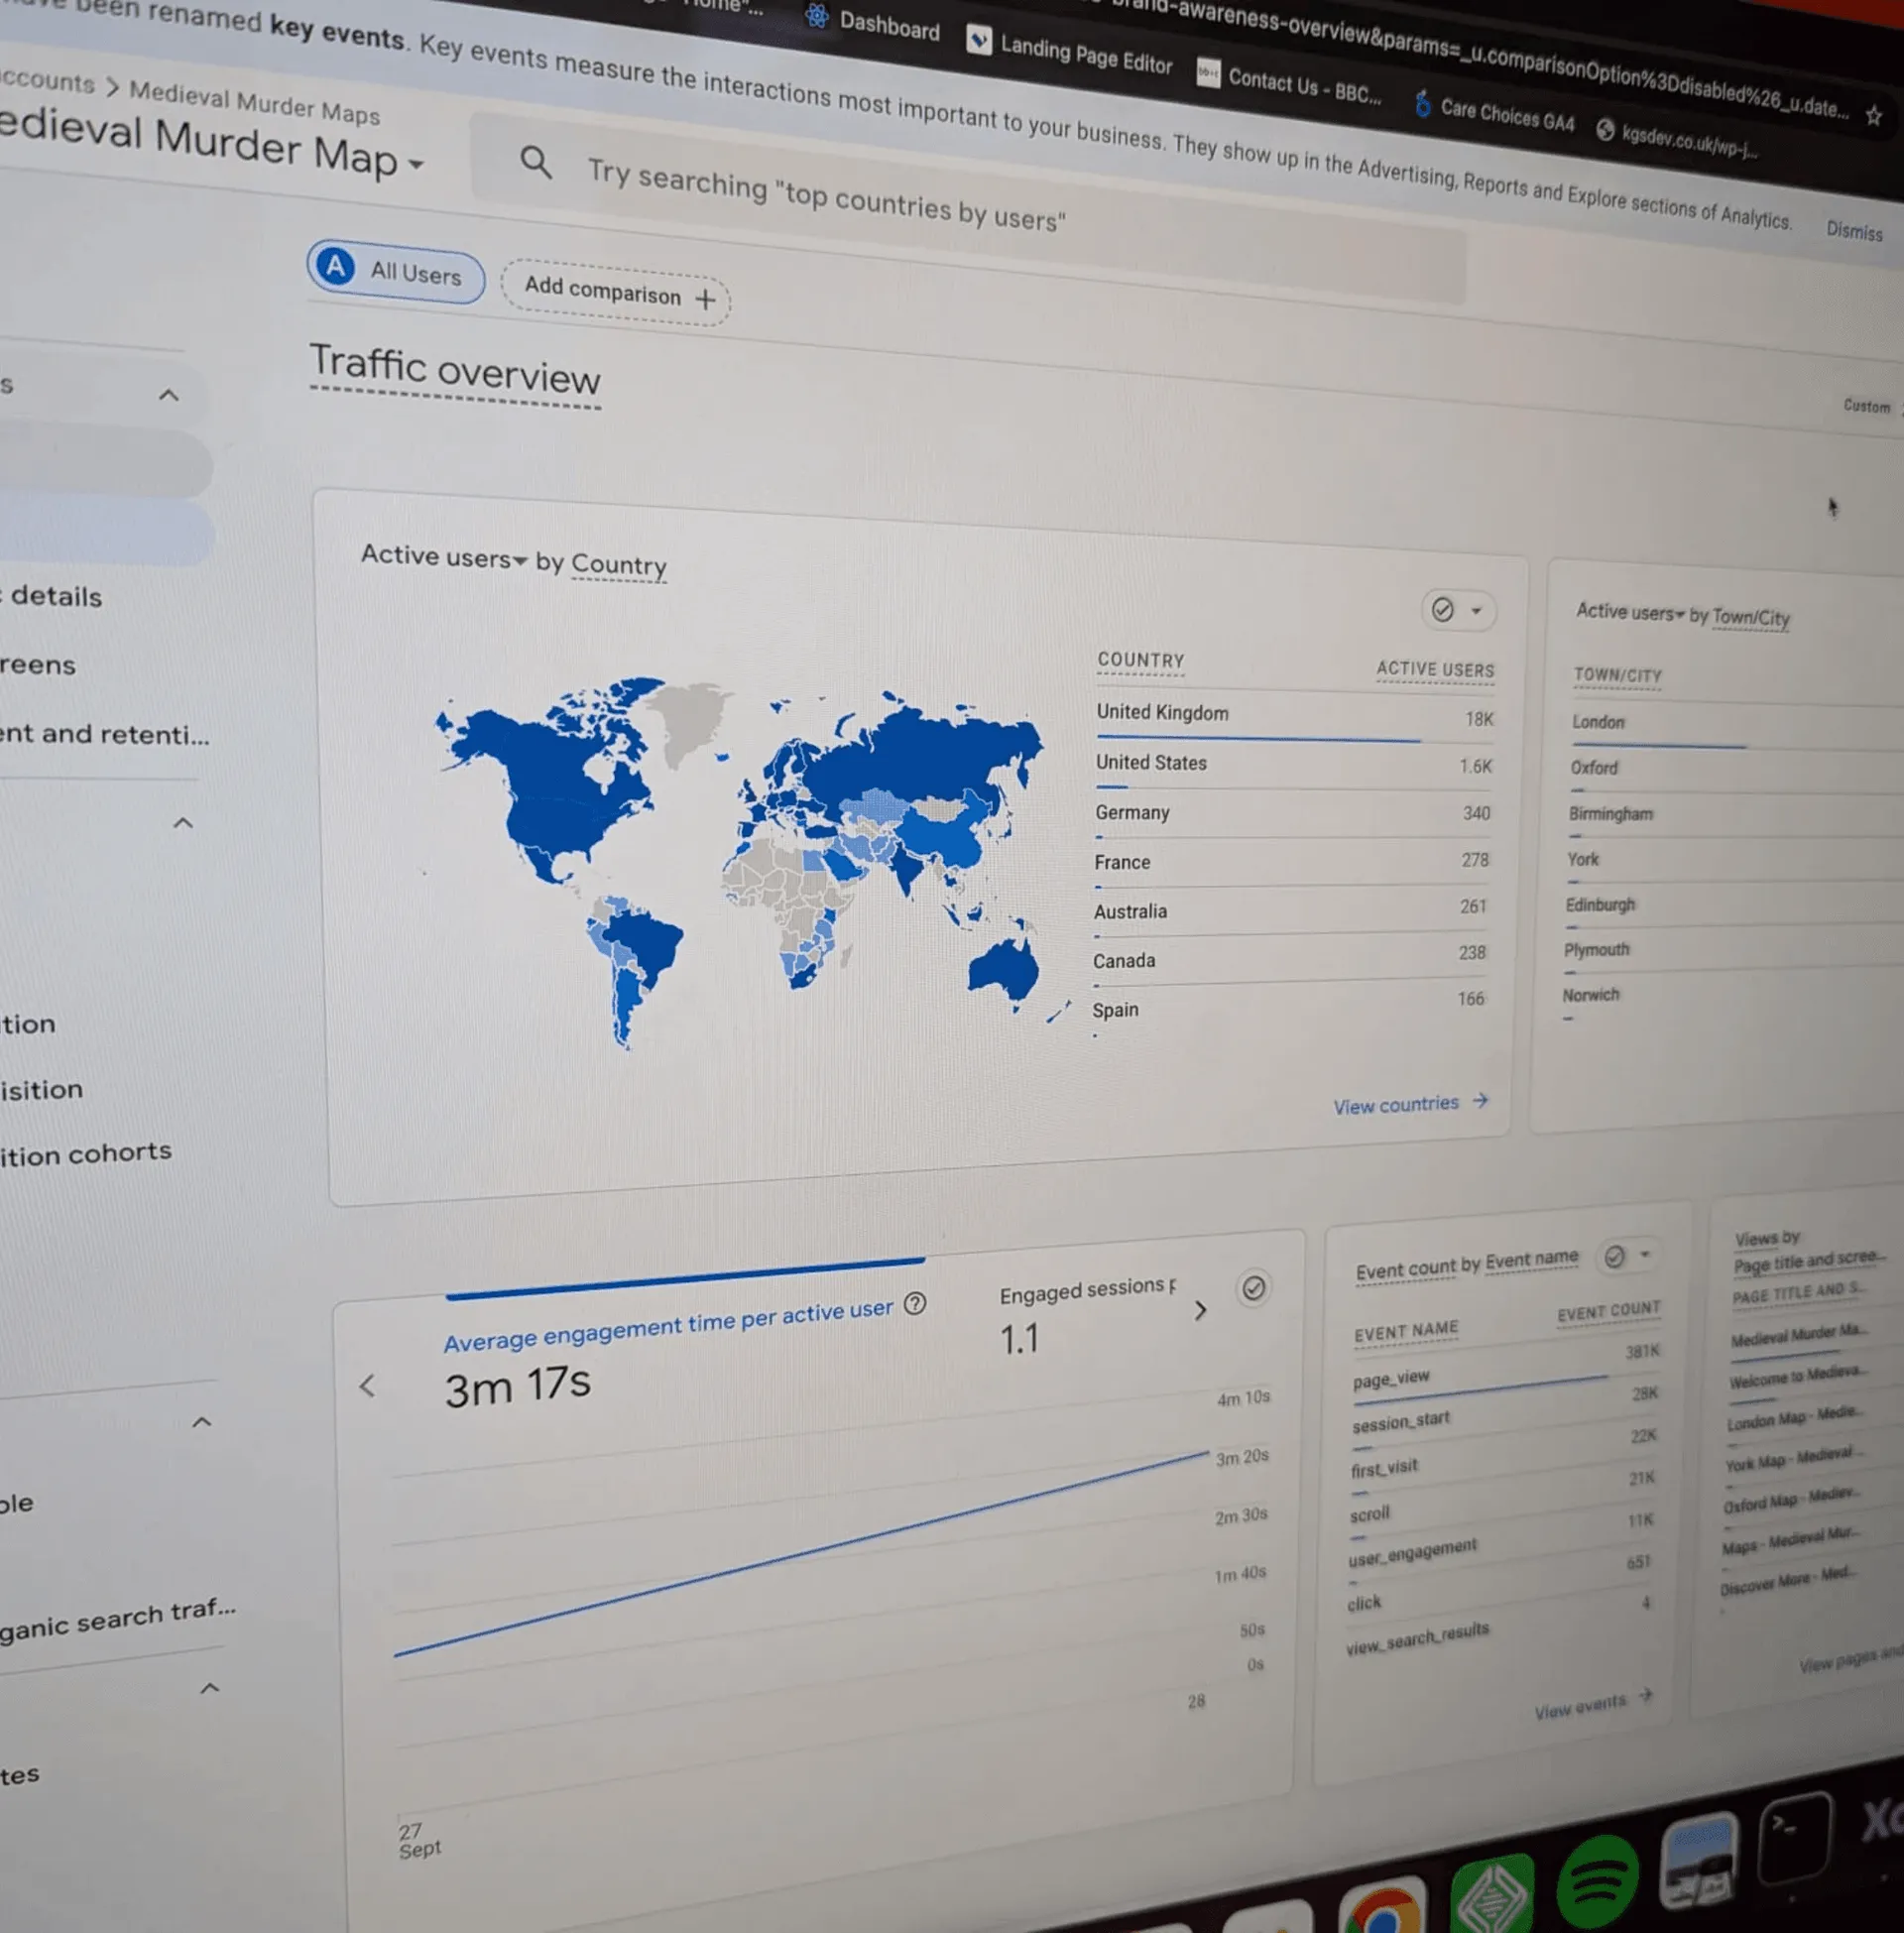Collapse the top sidebar section chevron
The width and height of the screenshot is (1904, 1933).
169,395
